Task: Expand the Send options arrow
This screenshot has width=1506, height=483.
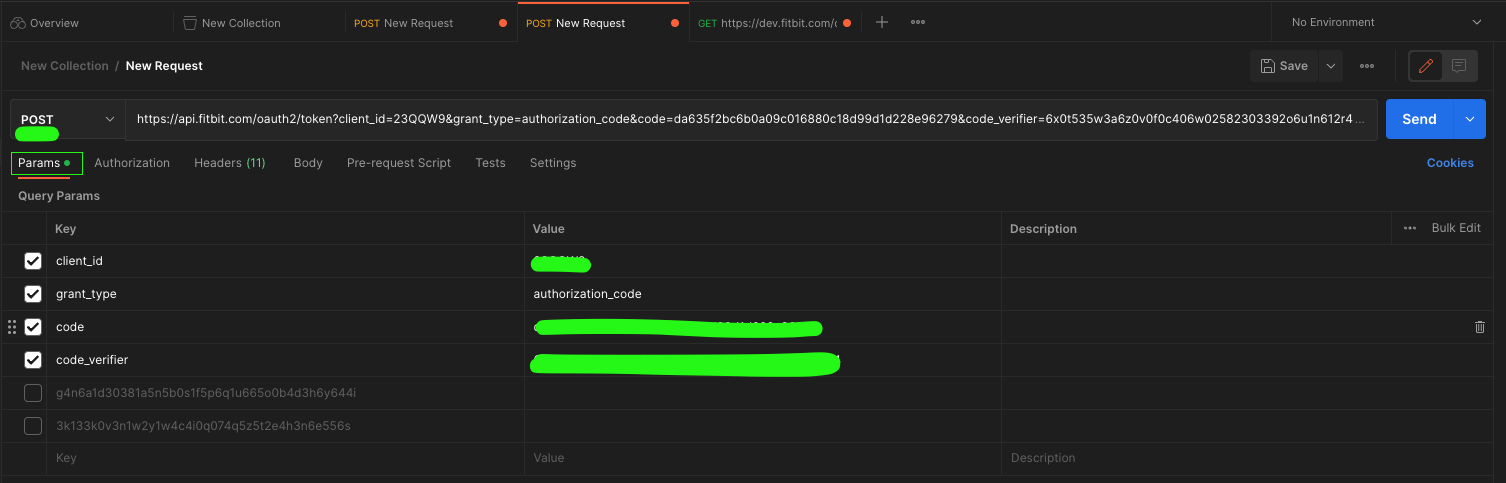Action: click(1469, 119)
